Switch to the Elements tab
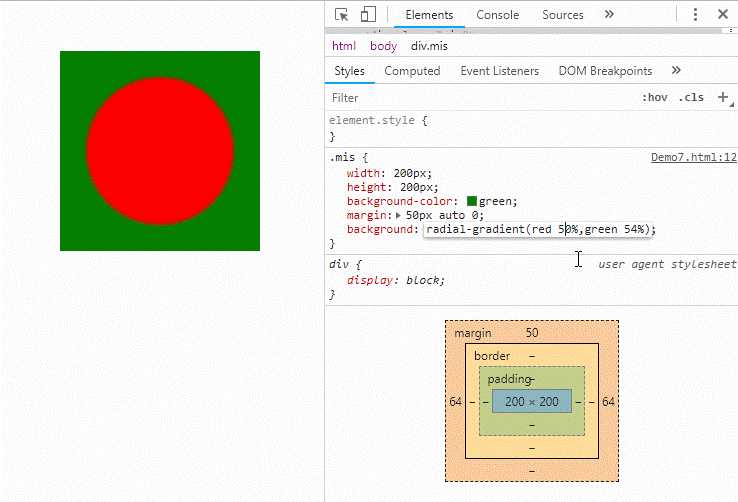 429,15
